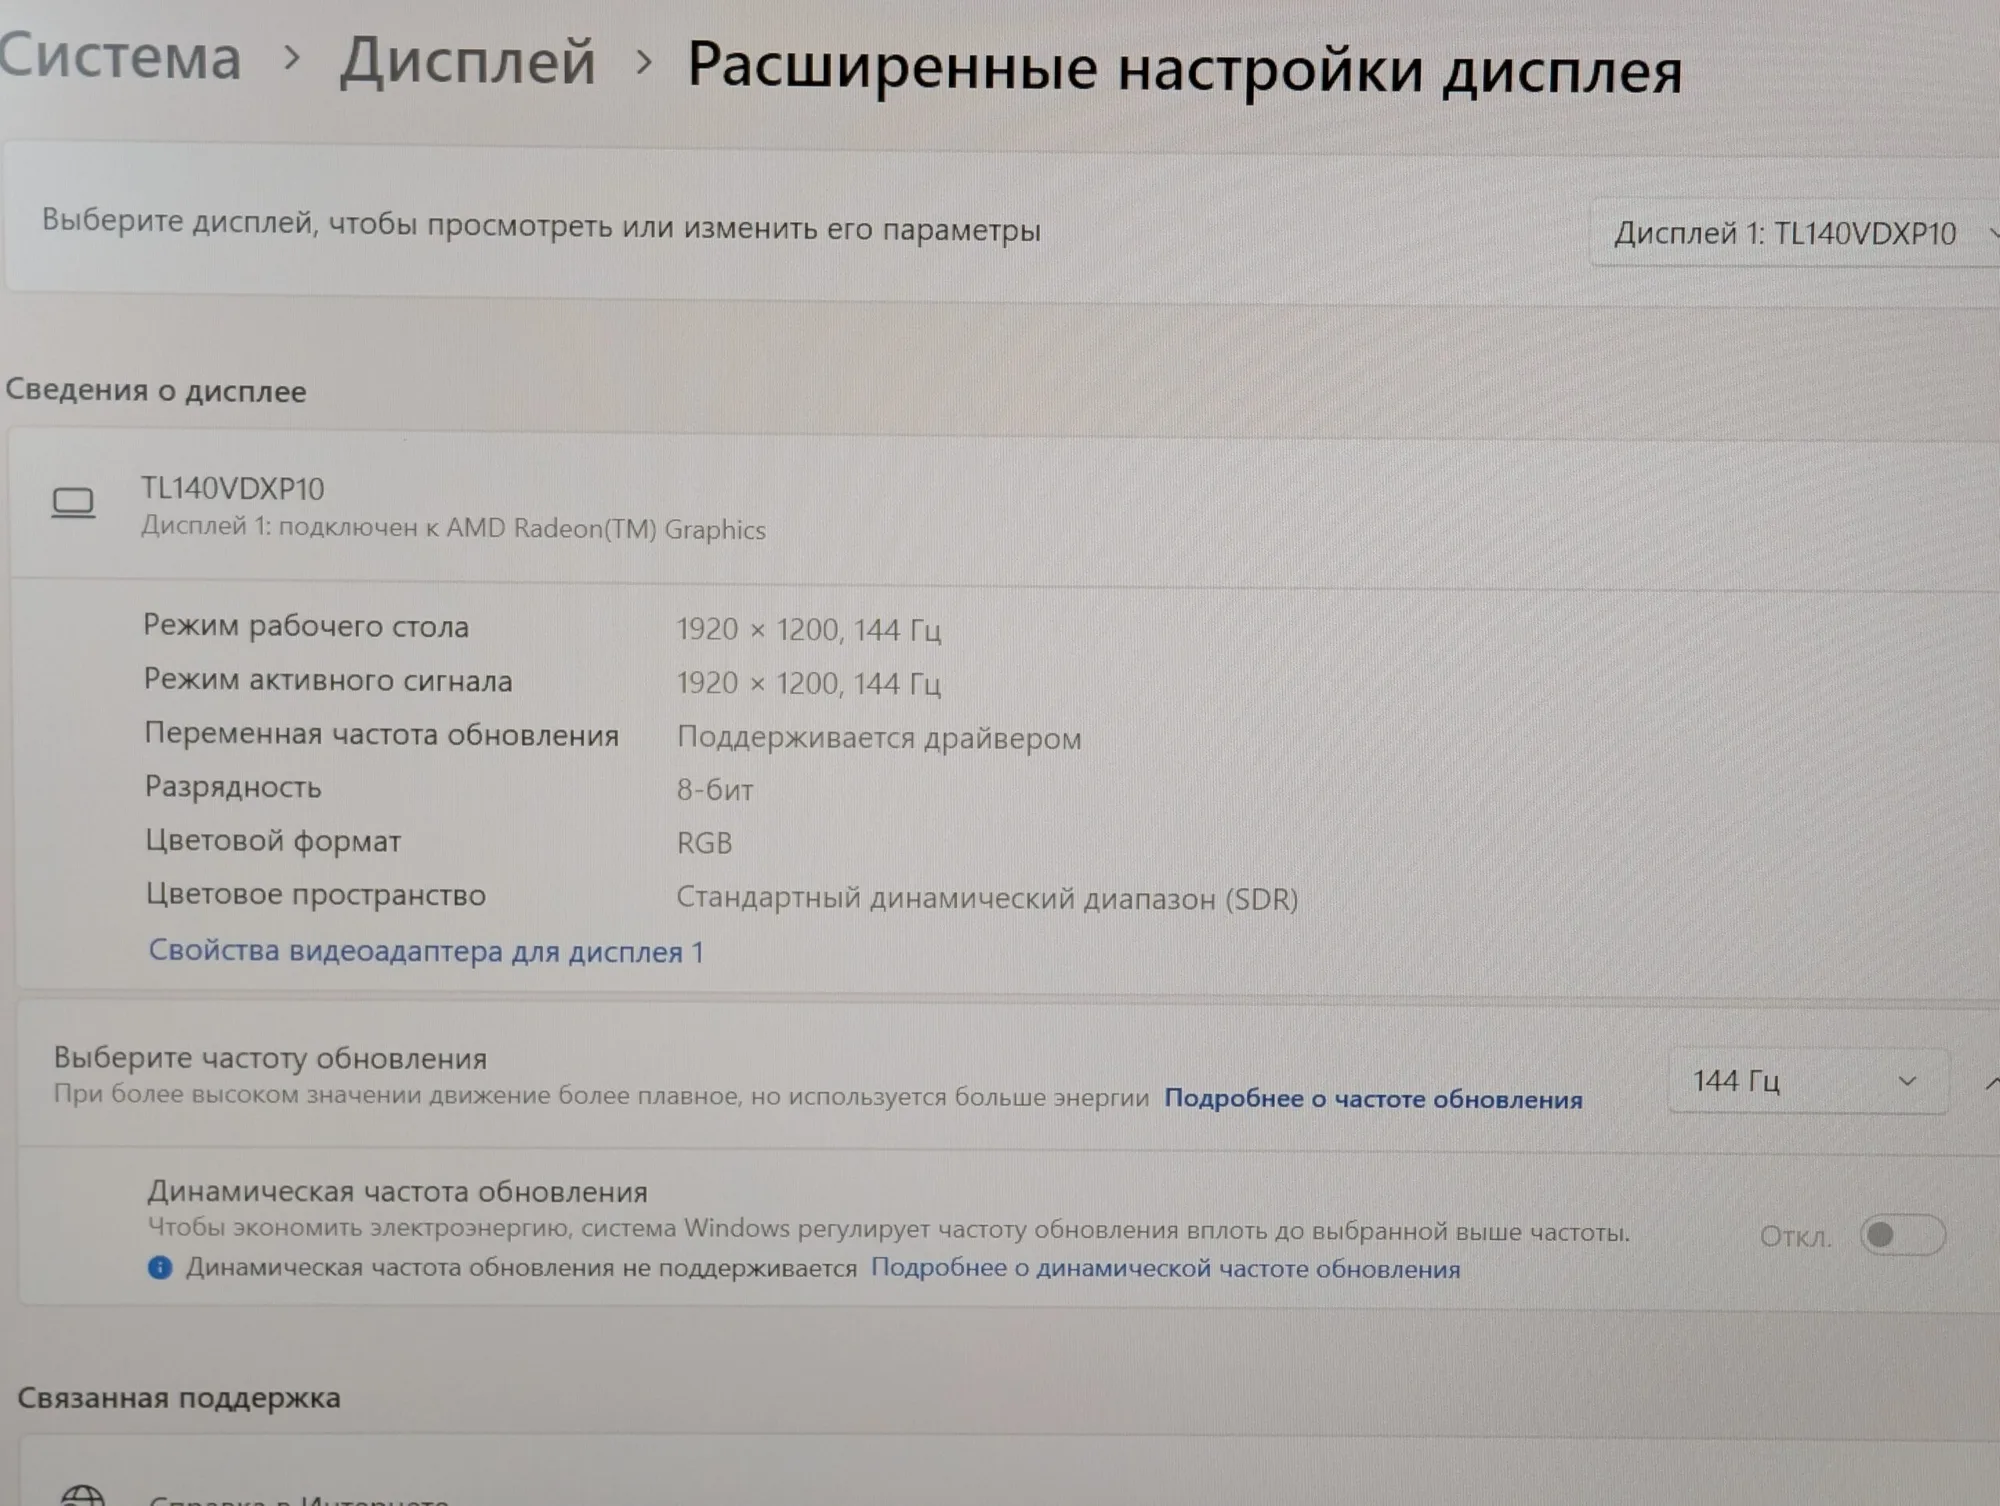Click AMD Radeon(TM) Graphics connection text
Screen dimensions: 2000x1506
pos(453,528)
